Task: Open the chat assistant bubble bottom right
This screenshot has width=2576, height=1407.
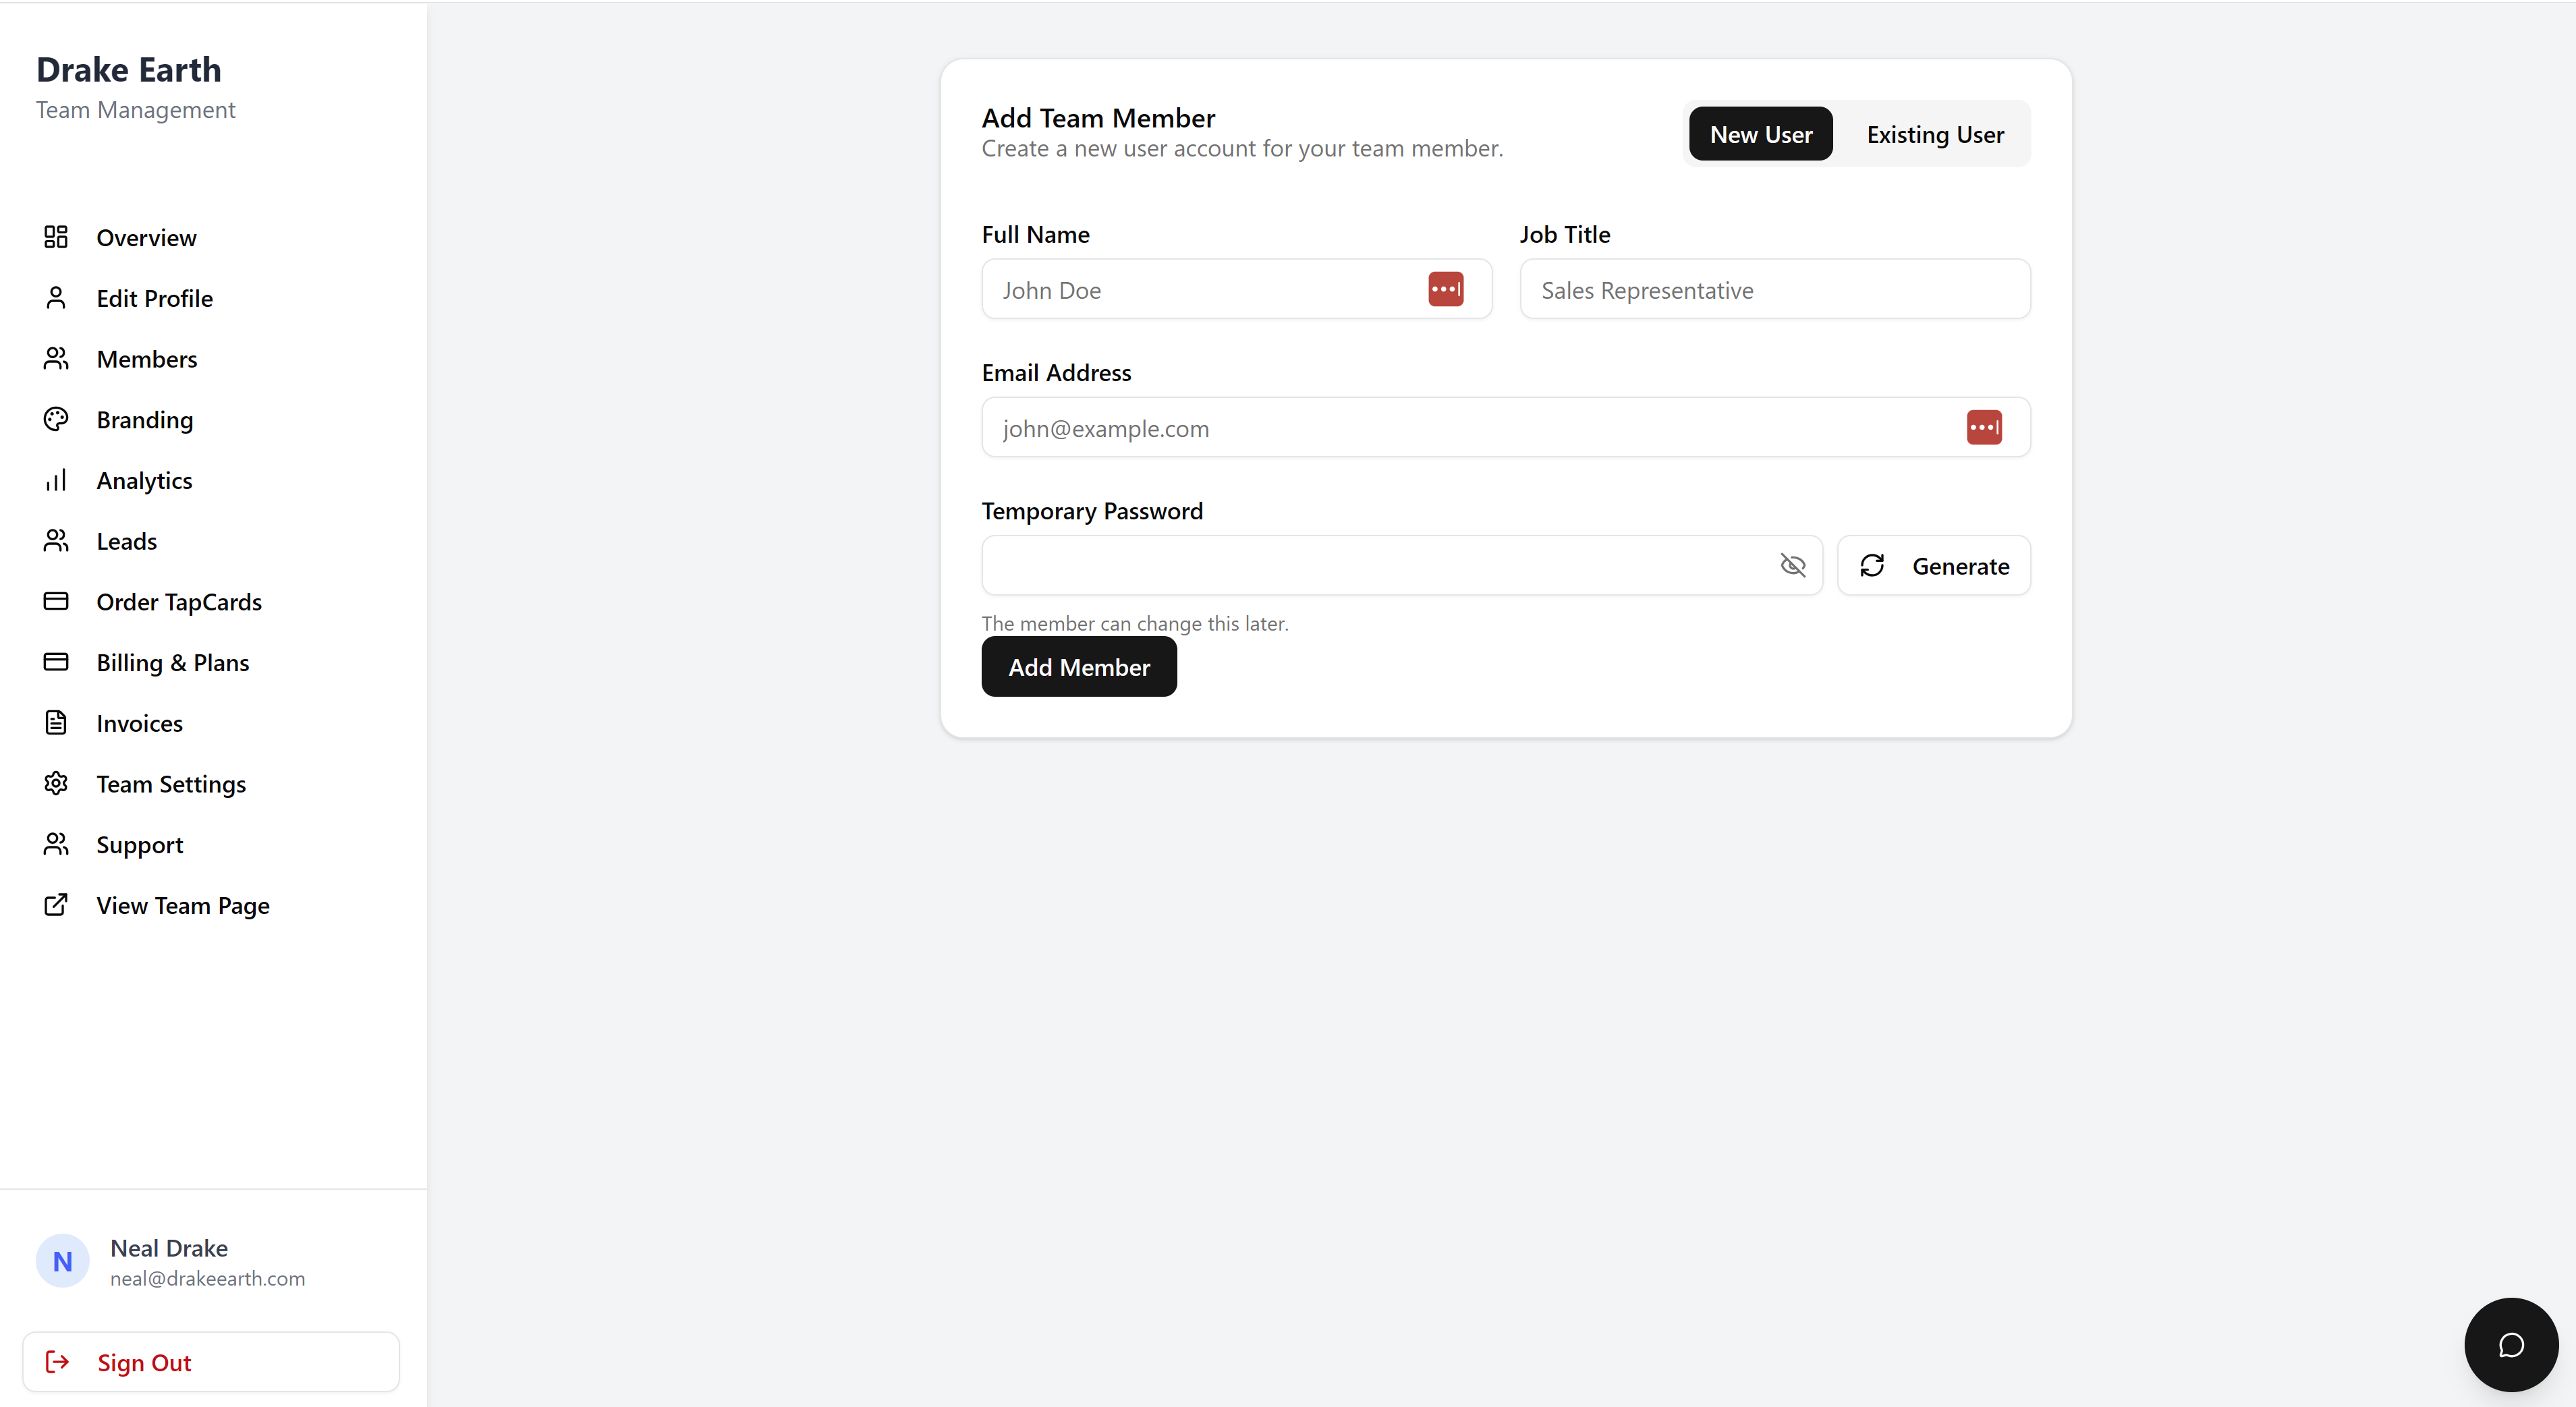Action: coord(2510,1344)
